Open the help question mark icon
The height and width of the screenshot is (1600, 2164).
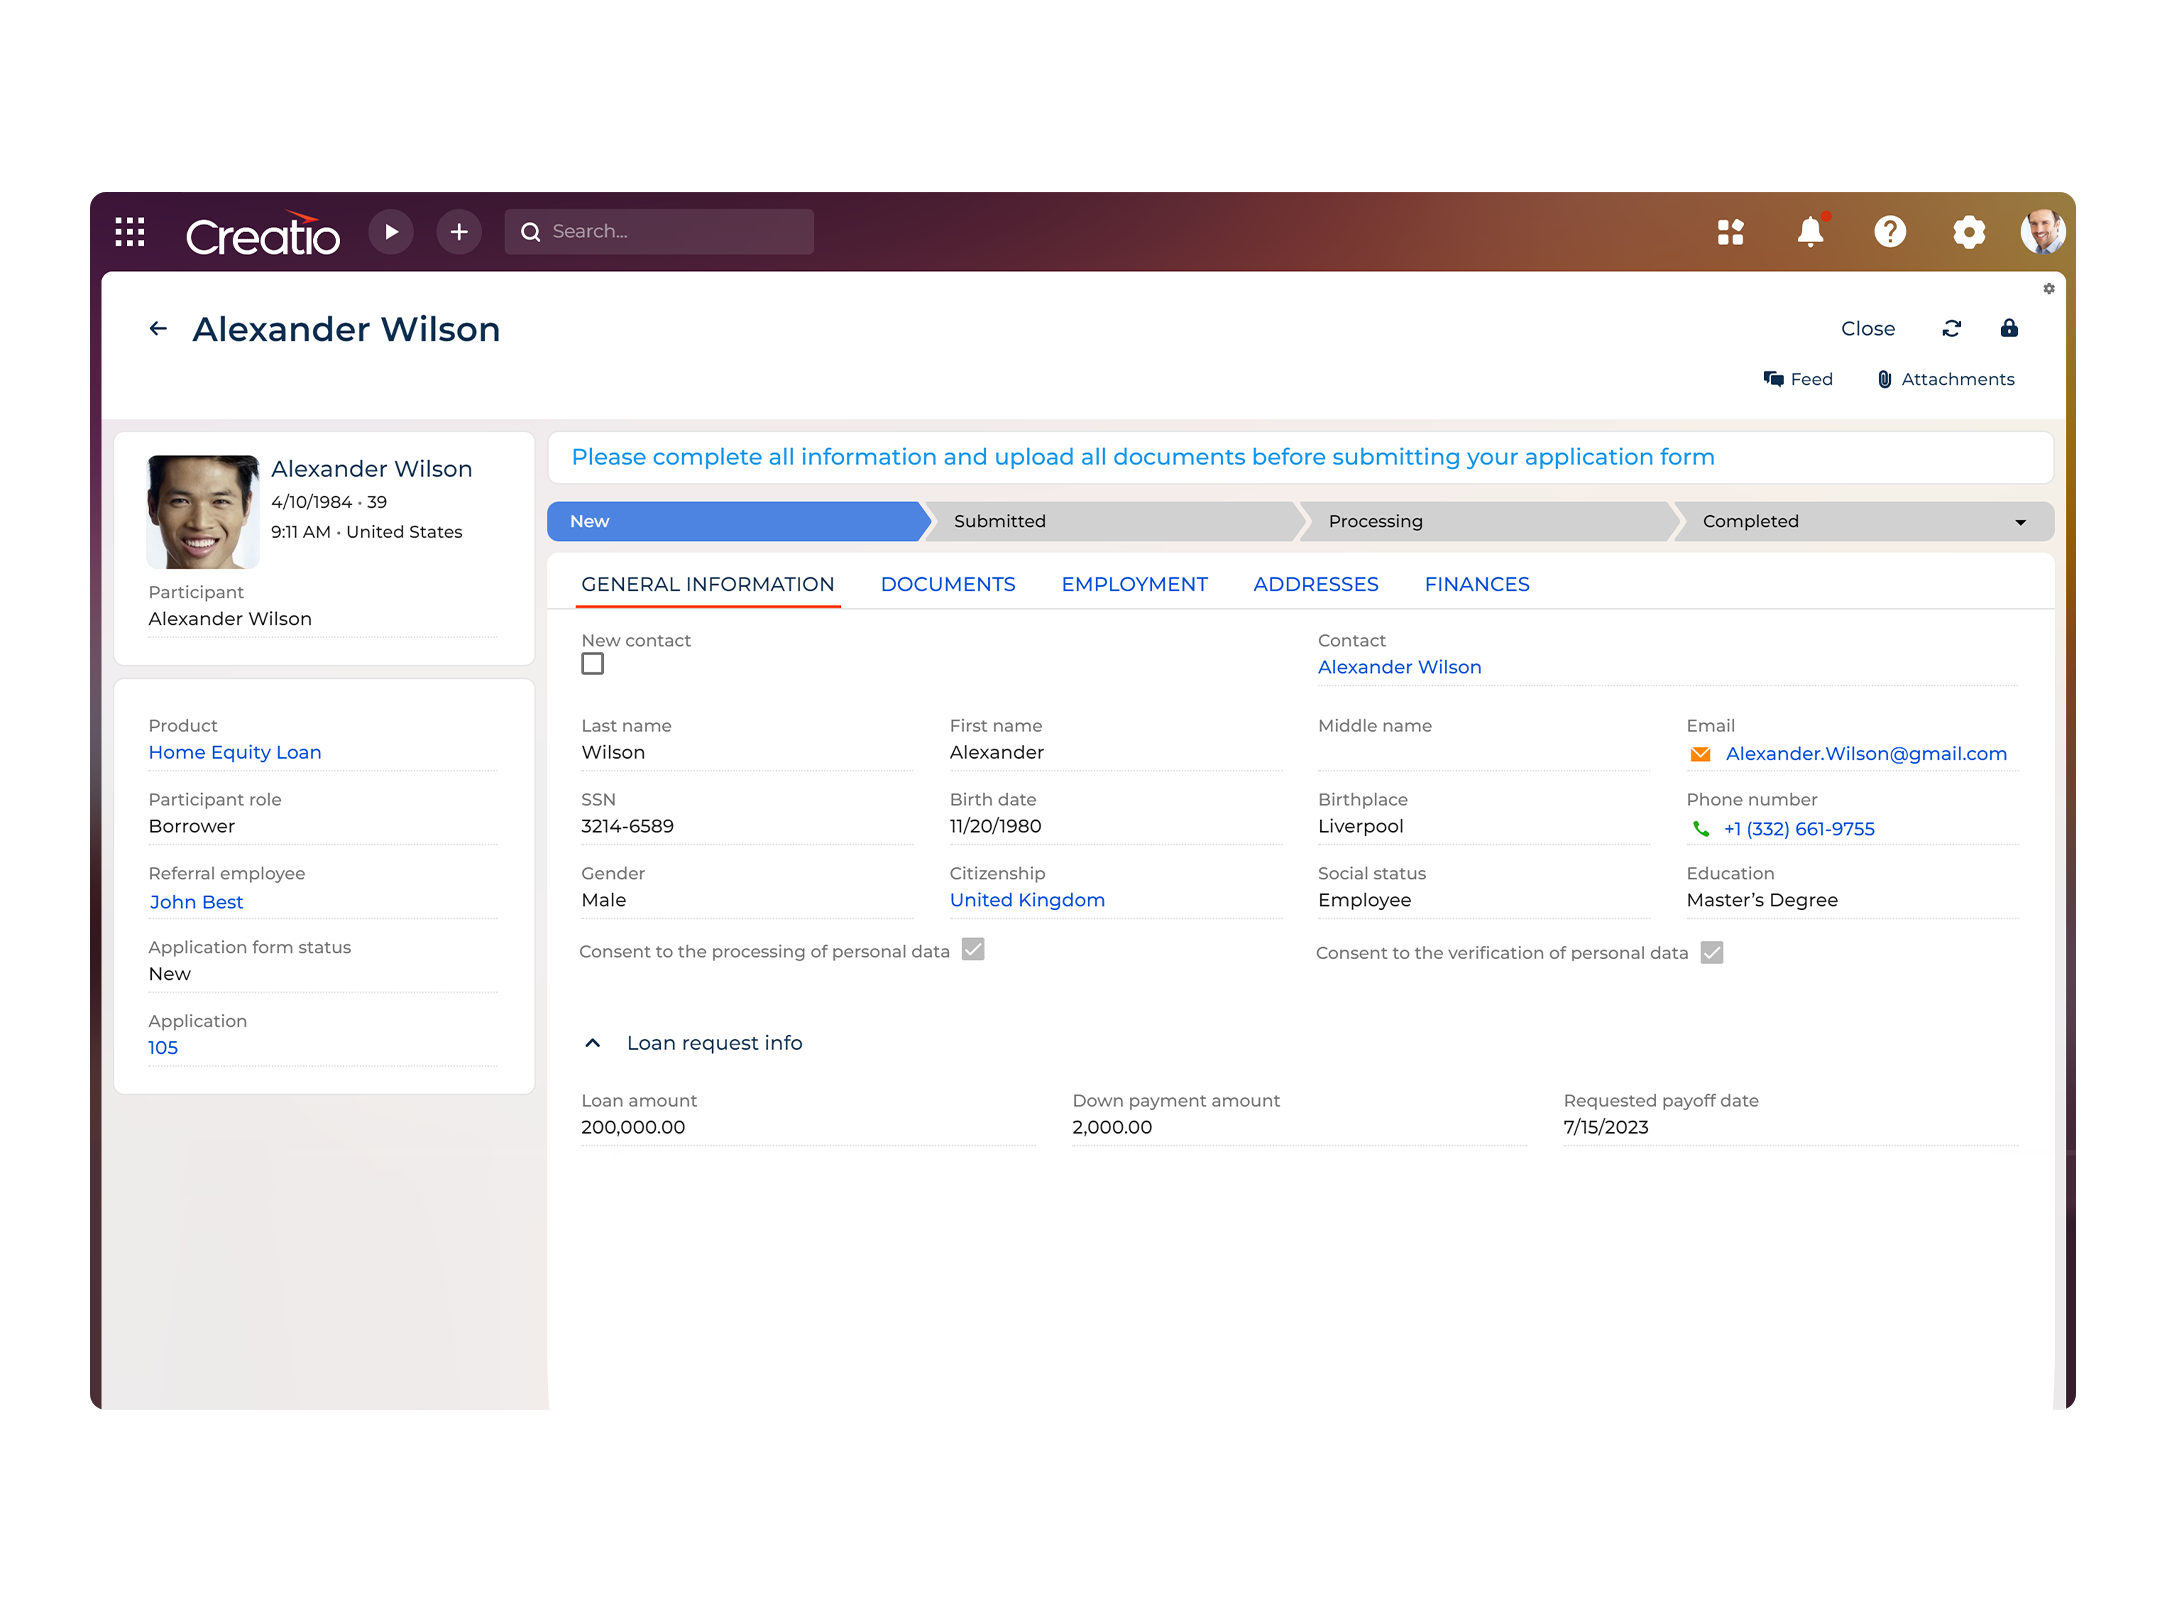pos(1889,232)
